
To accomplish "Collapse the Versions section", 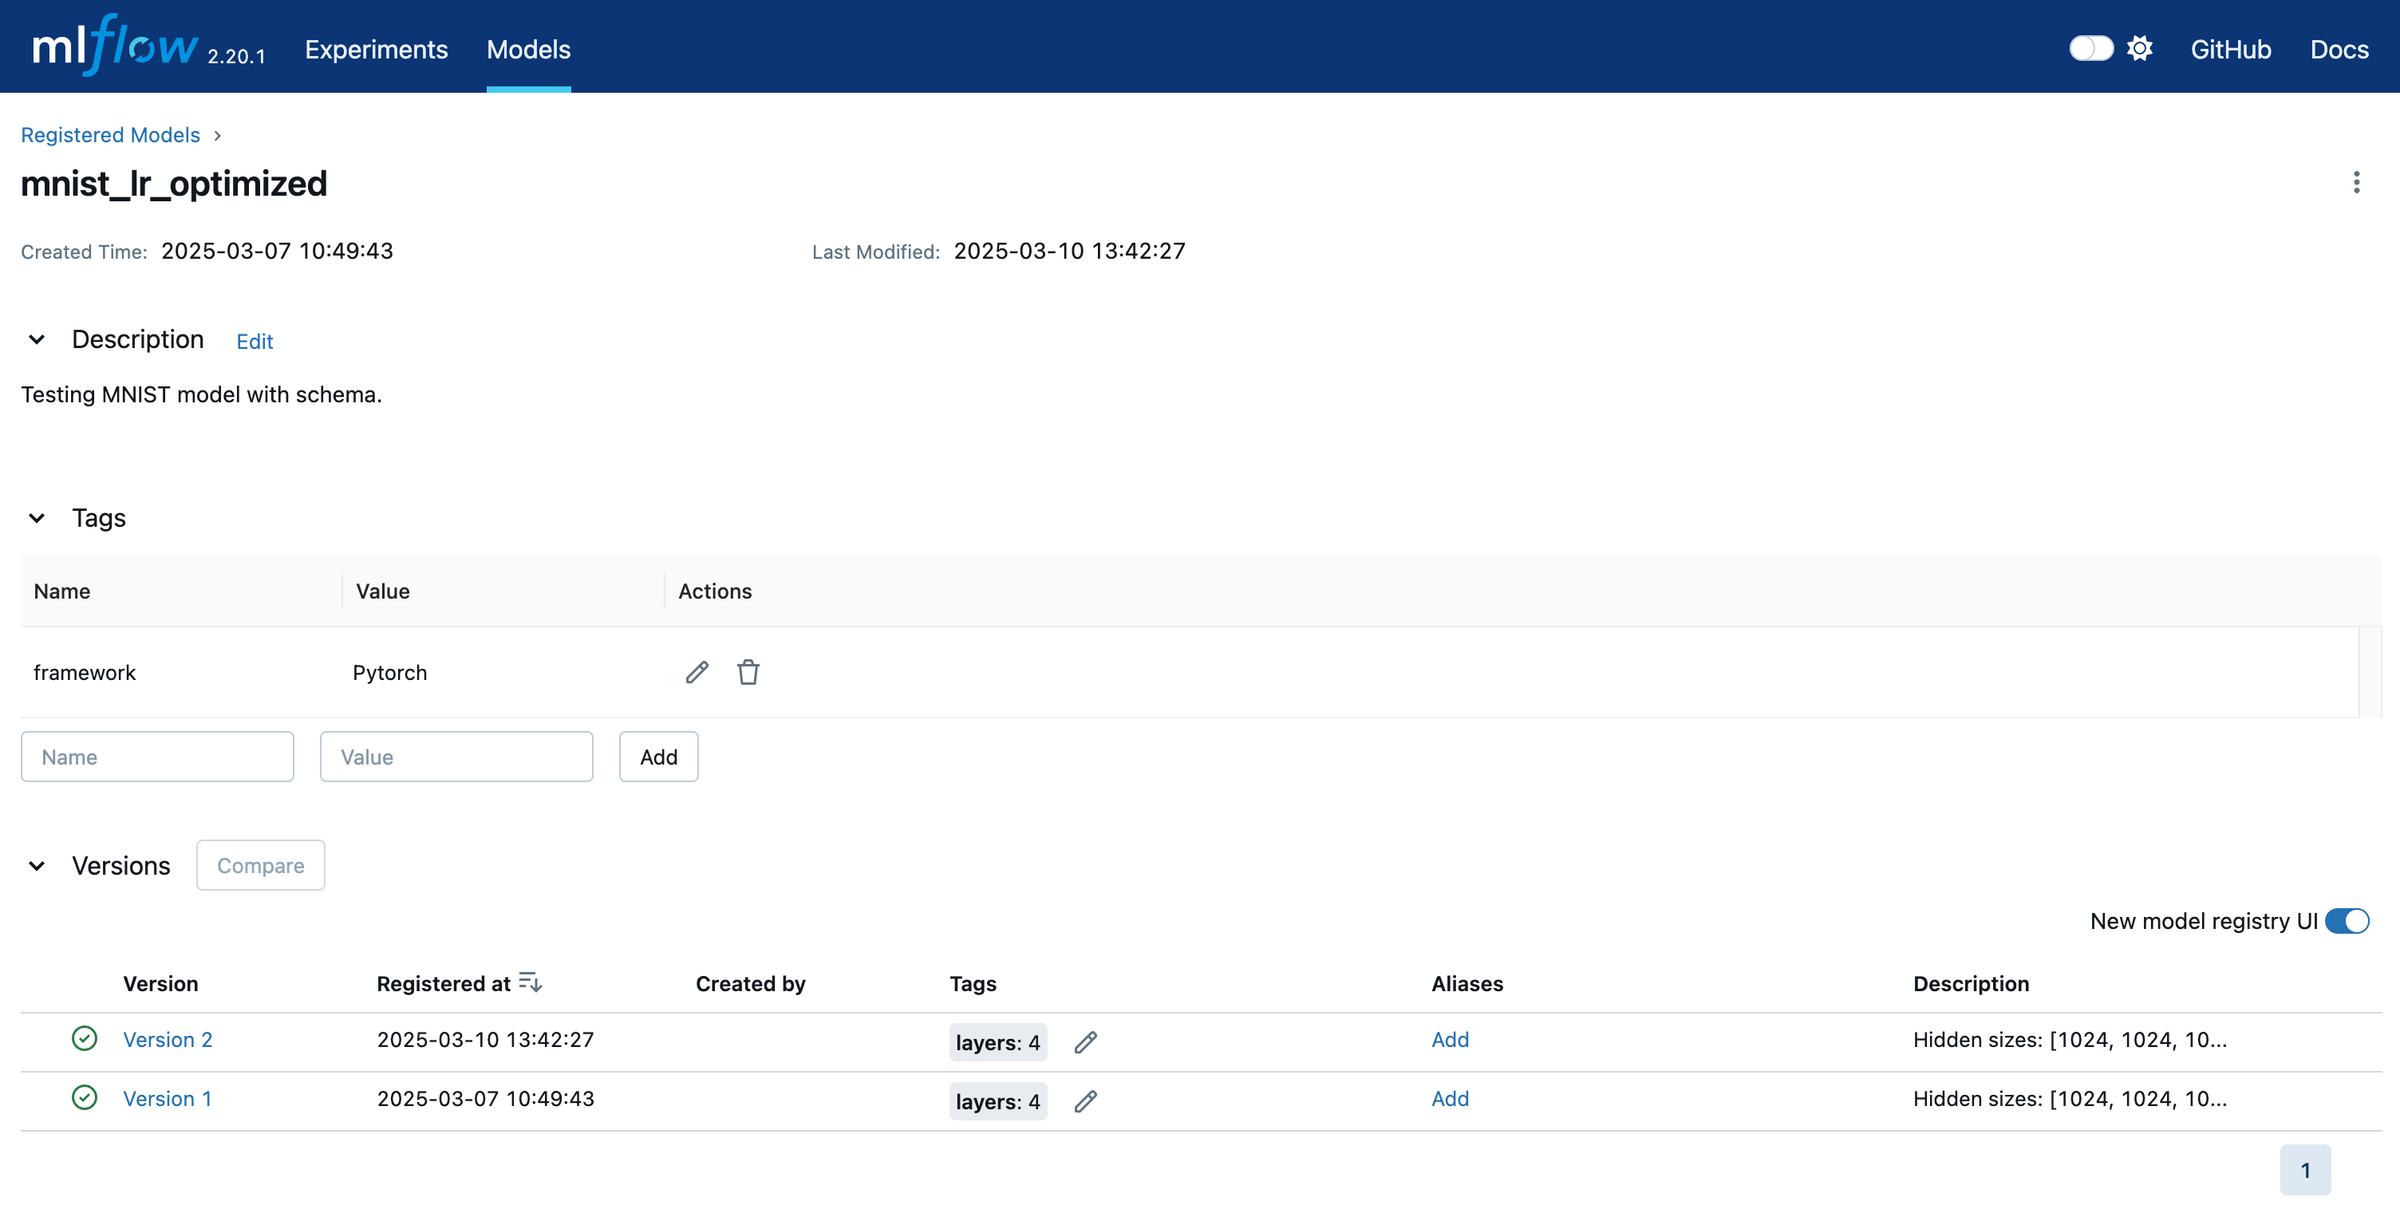I will [x=37, y=866].
